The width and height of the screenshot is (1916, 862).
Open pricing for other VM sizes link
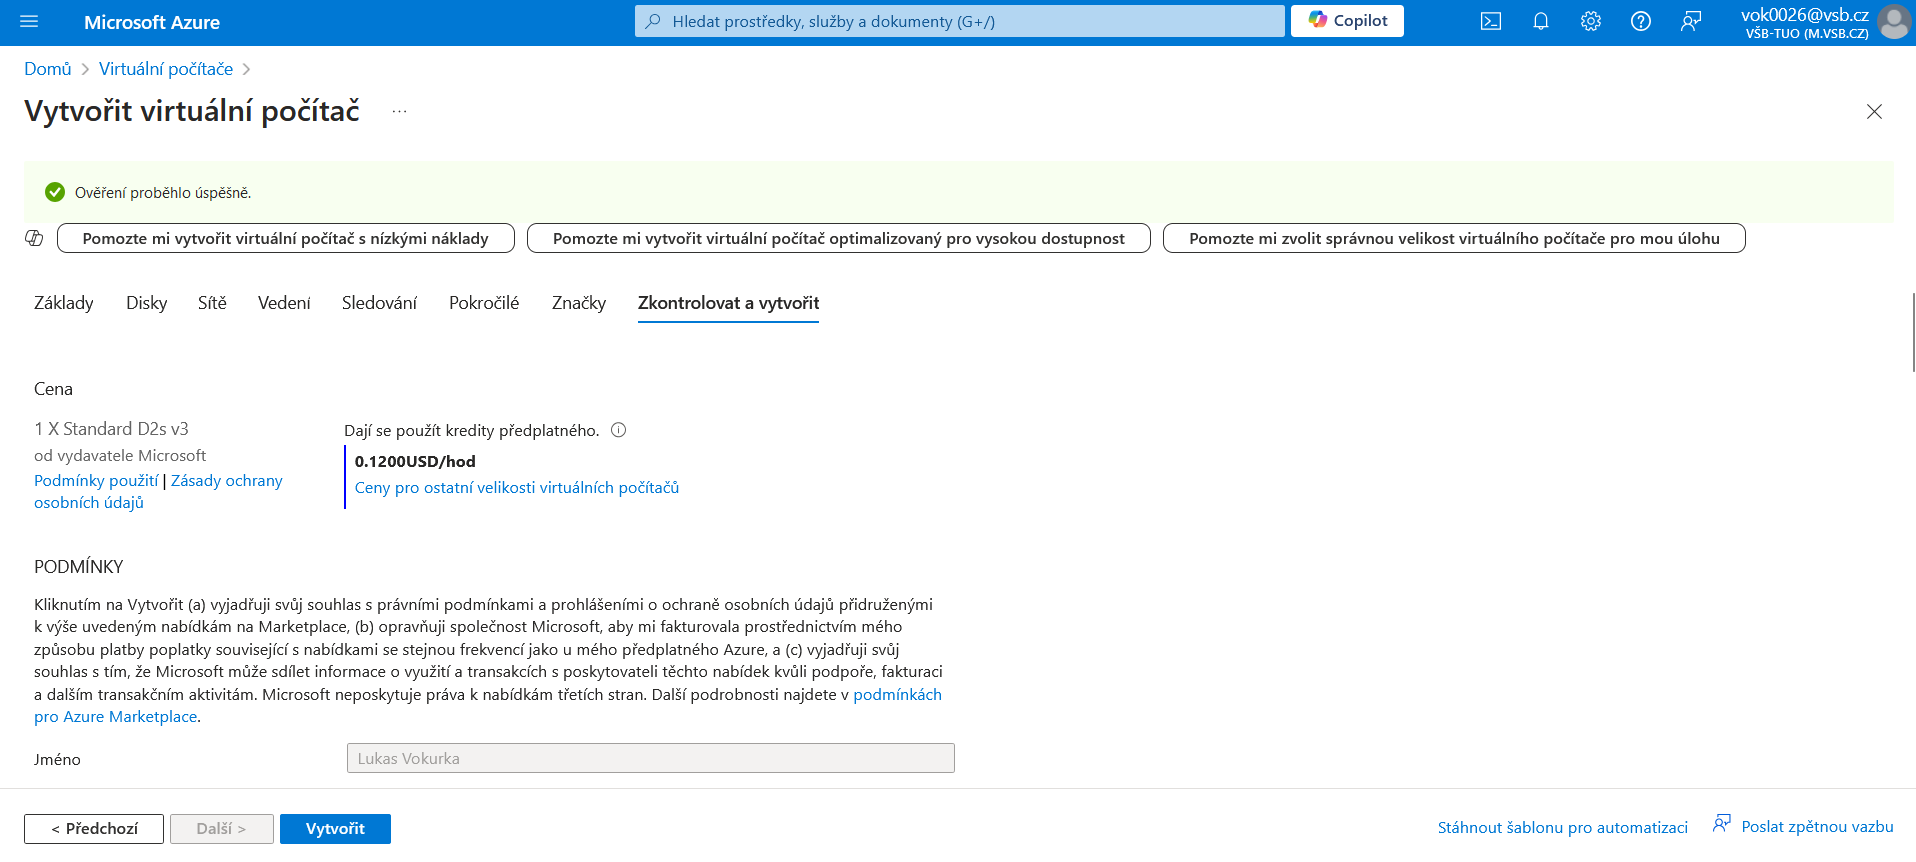click(x=517, y=488)
